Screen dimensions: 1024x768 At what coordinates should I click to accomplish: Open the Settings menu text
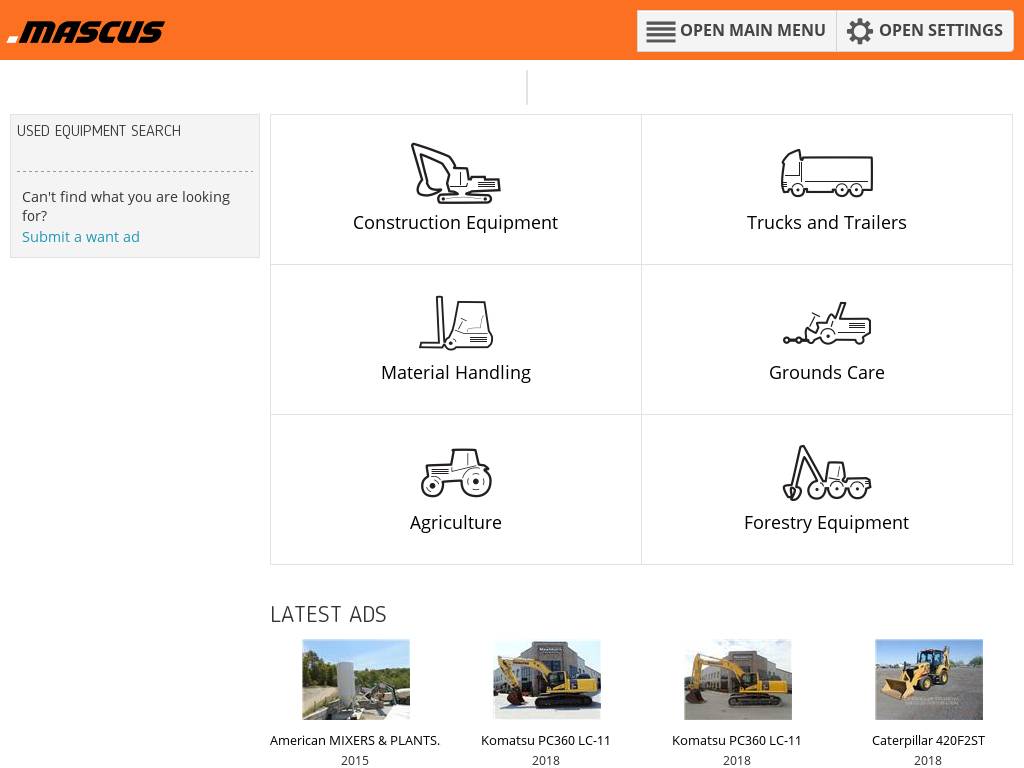(x=940, y=31)
